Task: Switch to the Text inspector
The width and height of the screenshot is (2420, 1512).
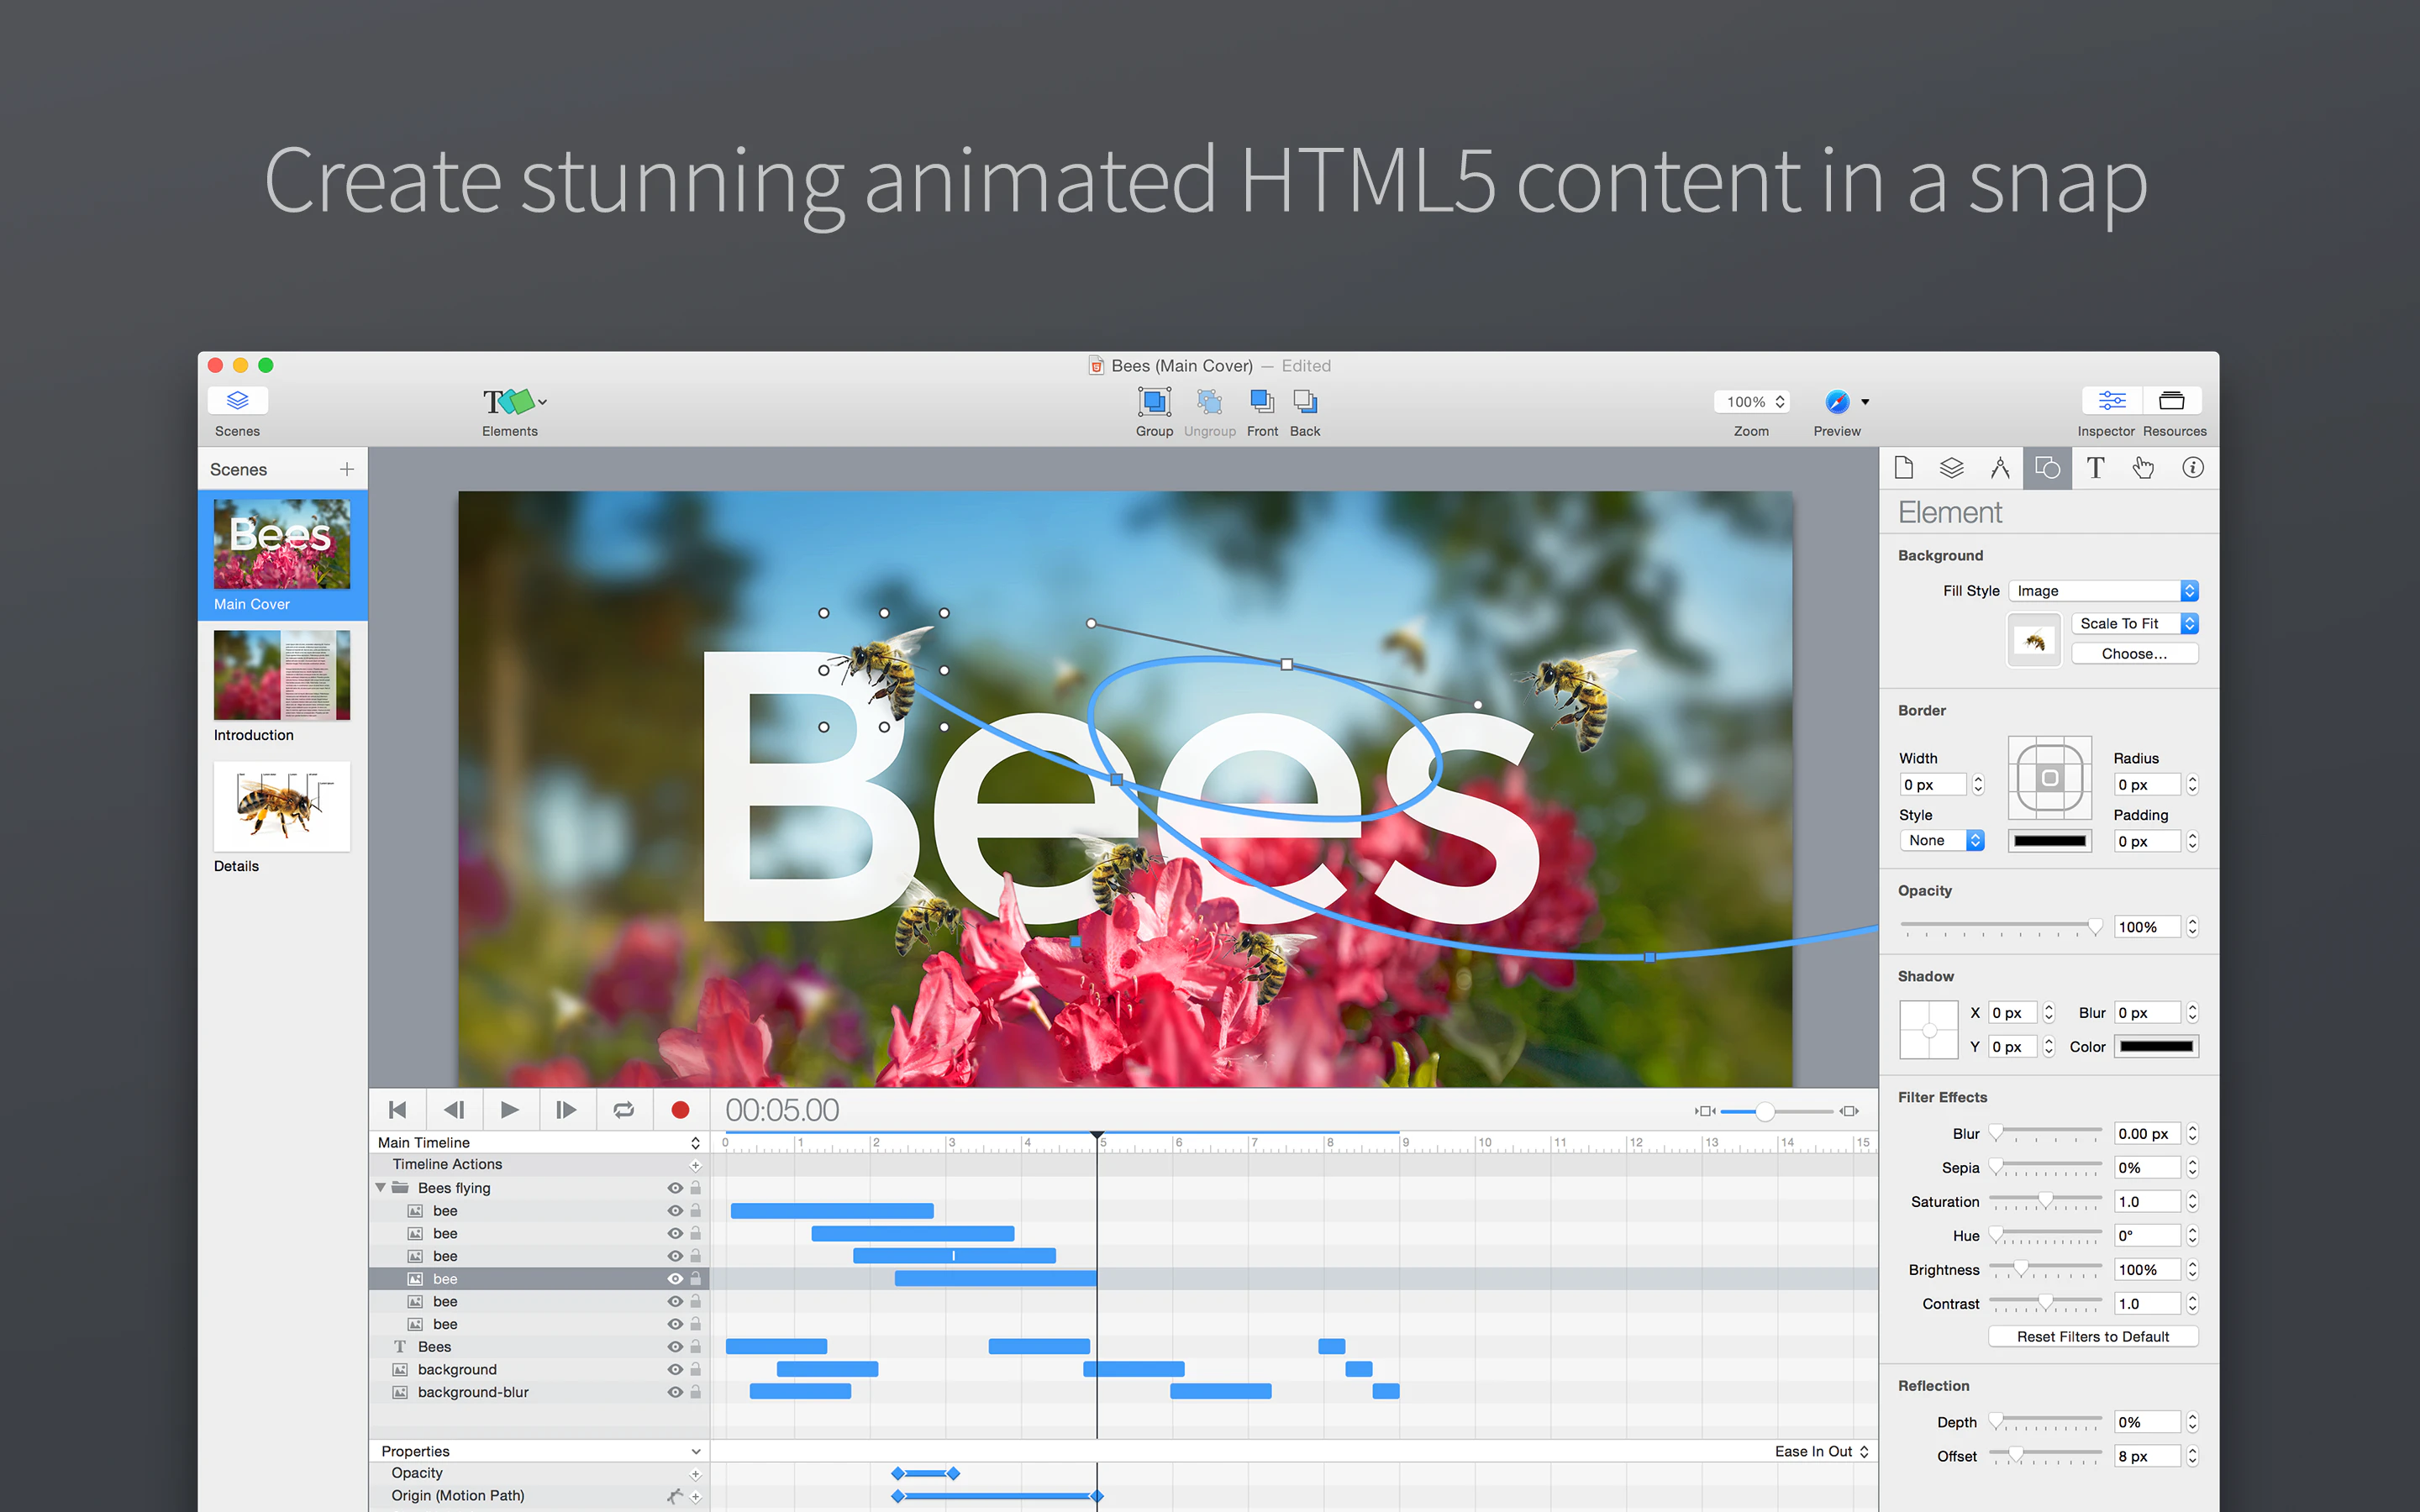Action: tap(2095, 467)
